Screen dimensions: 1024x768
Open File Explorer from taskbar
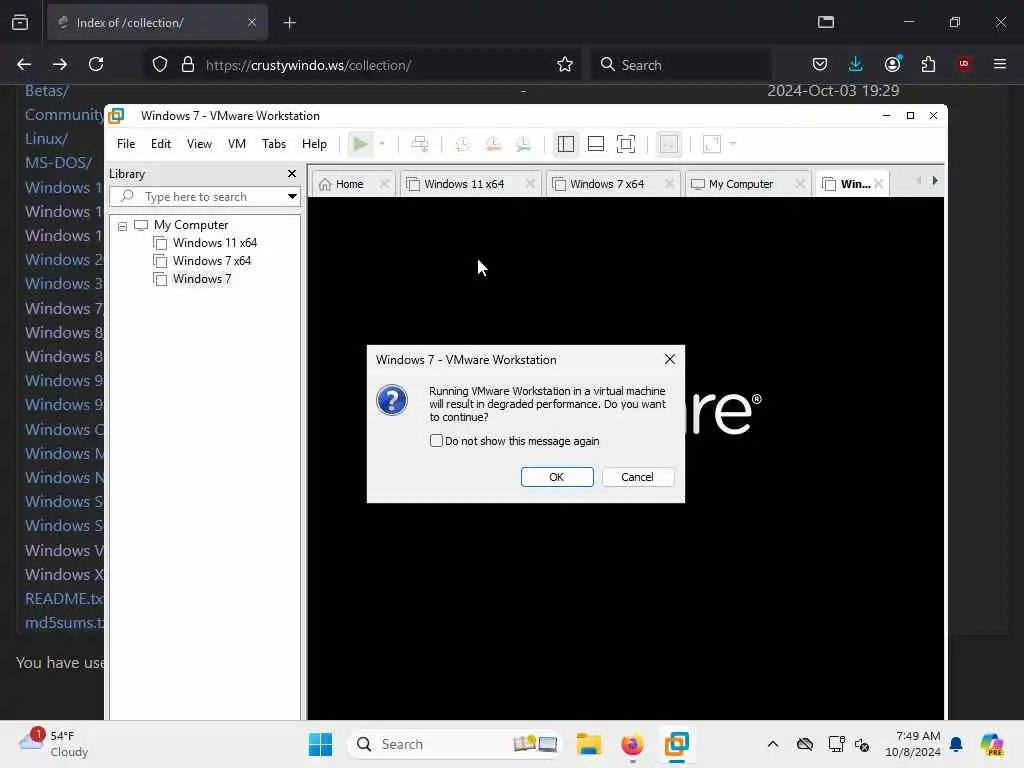(x=588, y=744)
